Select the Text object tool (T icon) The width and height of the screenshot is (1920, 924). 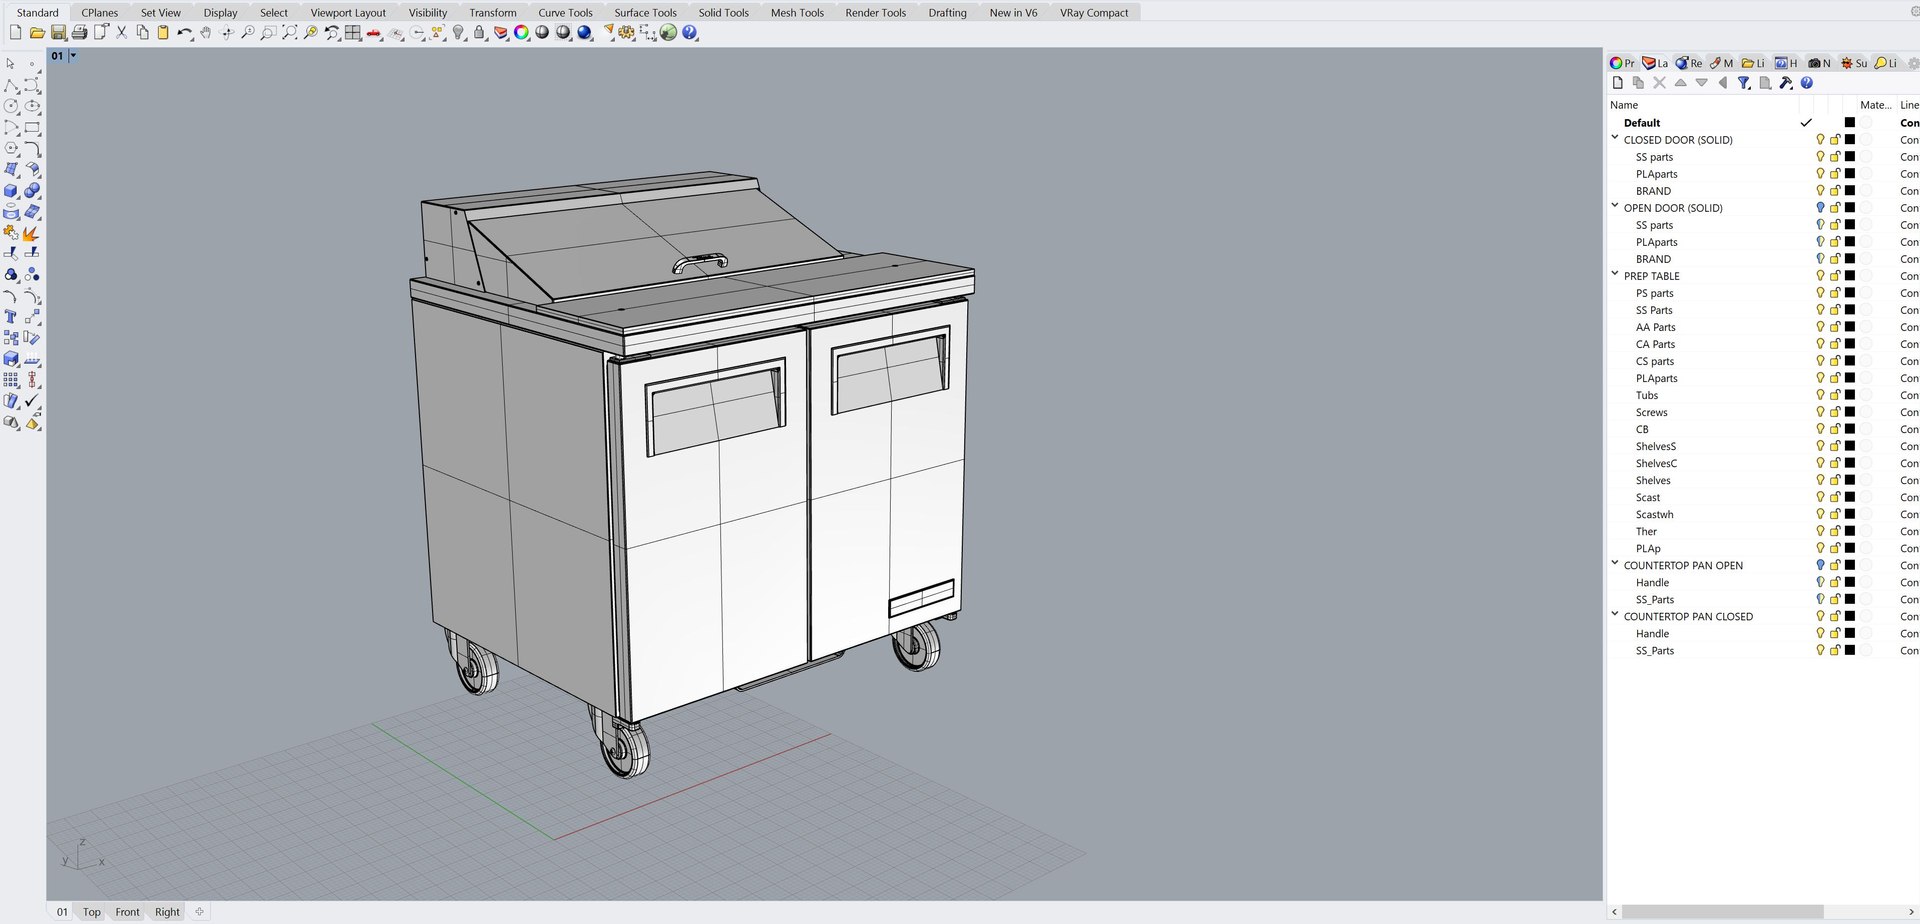coord(11,316)
